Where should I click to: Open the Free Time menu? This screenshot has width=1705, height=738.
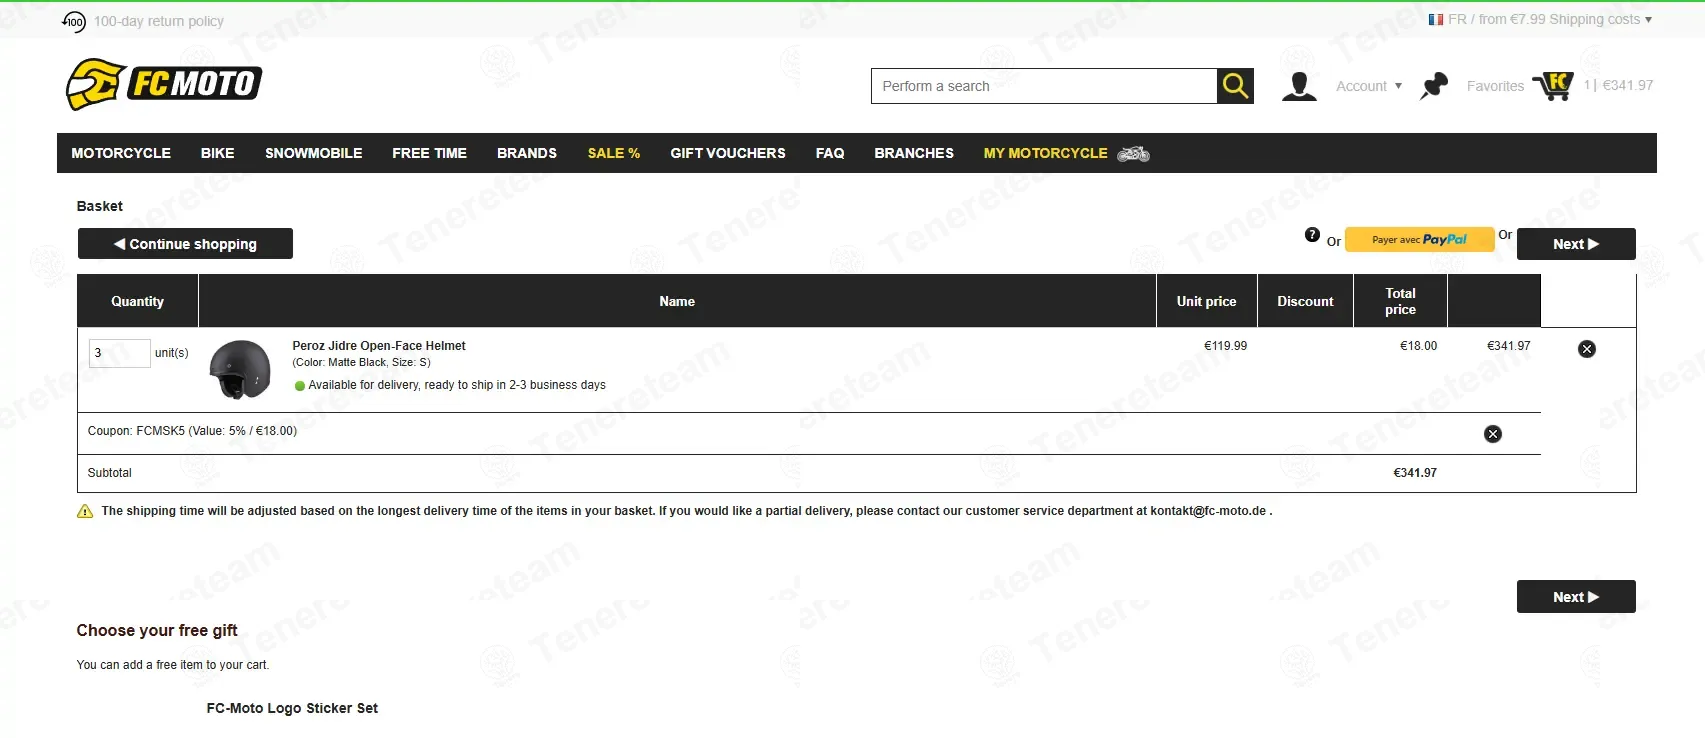click(430, 153)
